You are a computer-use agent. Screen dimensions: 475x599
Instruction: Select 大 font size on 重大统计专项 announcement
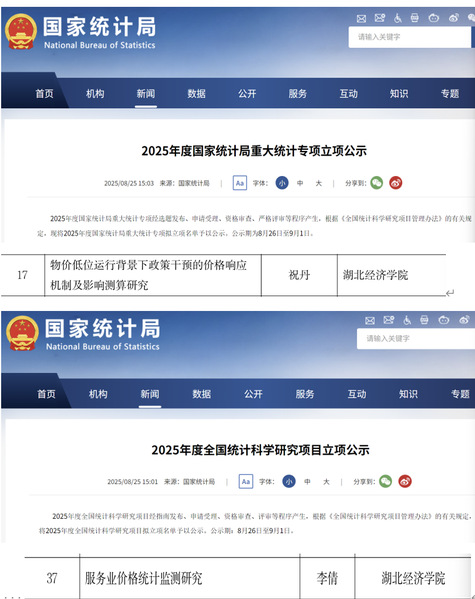318,183
